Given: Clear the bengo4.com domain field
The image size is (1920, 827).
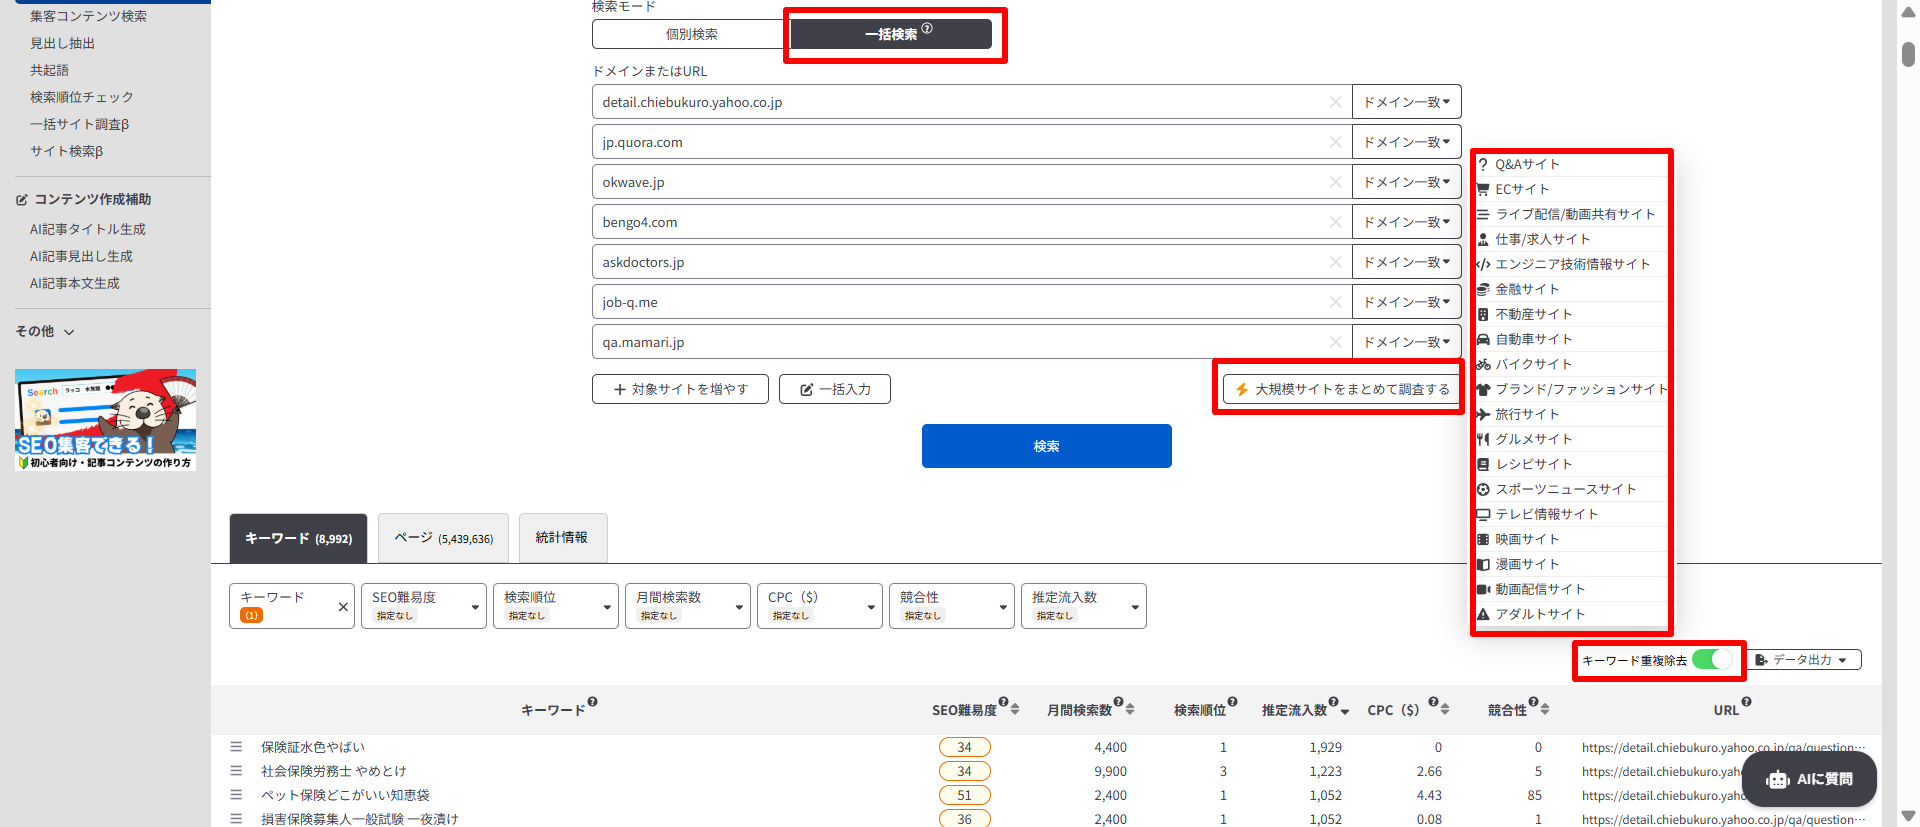Looking at the screenshot, I should tap(1335, 222).
